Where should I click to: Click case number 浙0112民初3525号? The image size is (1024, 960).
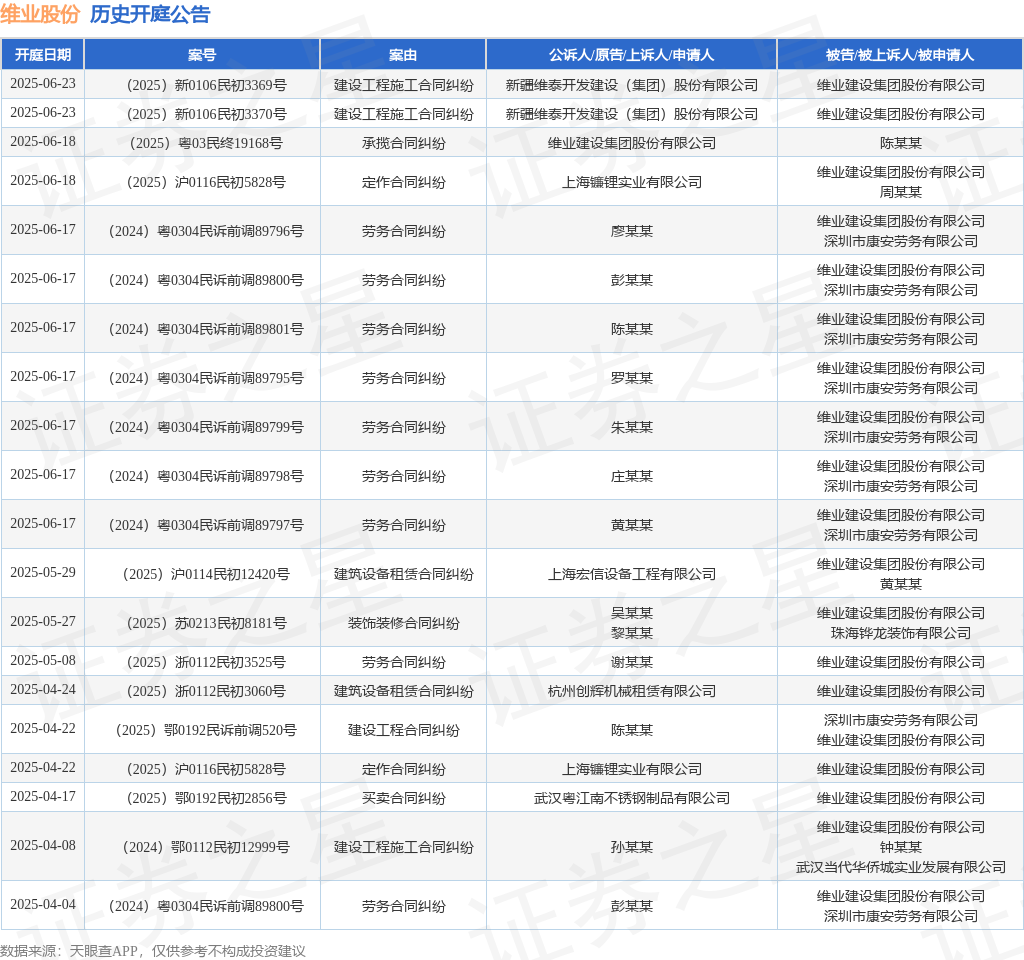tap(206, 662)
